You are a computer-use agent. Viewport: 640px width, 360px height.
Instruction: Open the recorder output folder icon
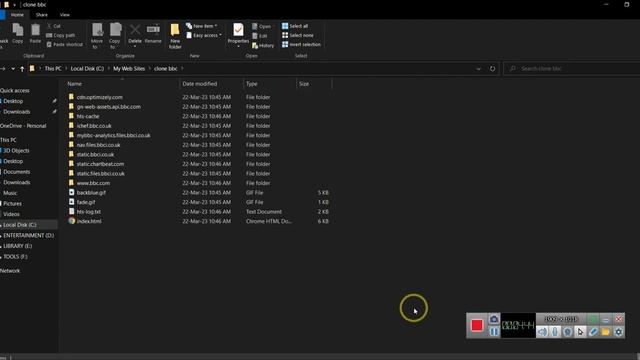coord(606,332)
